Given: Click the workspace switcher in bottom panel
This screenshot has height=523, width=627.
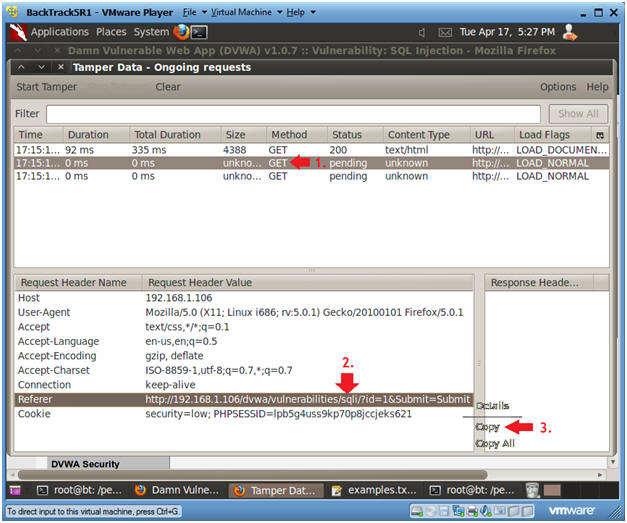Looking at the screenshot, I should 552,490.
